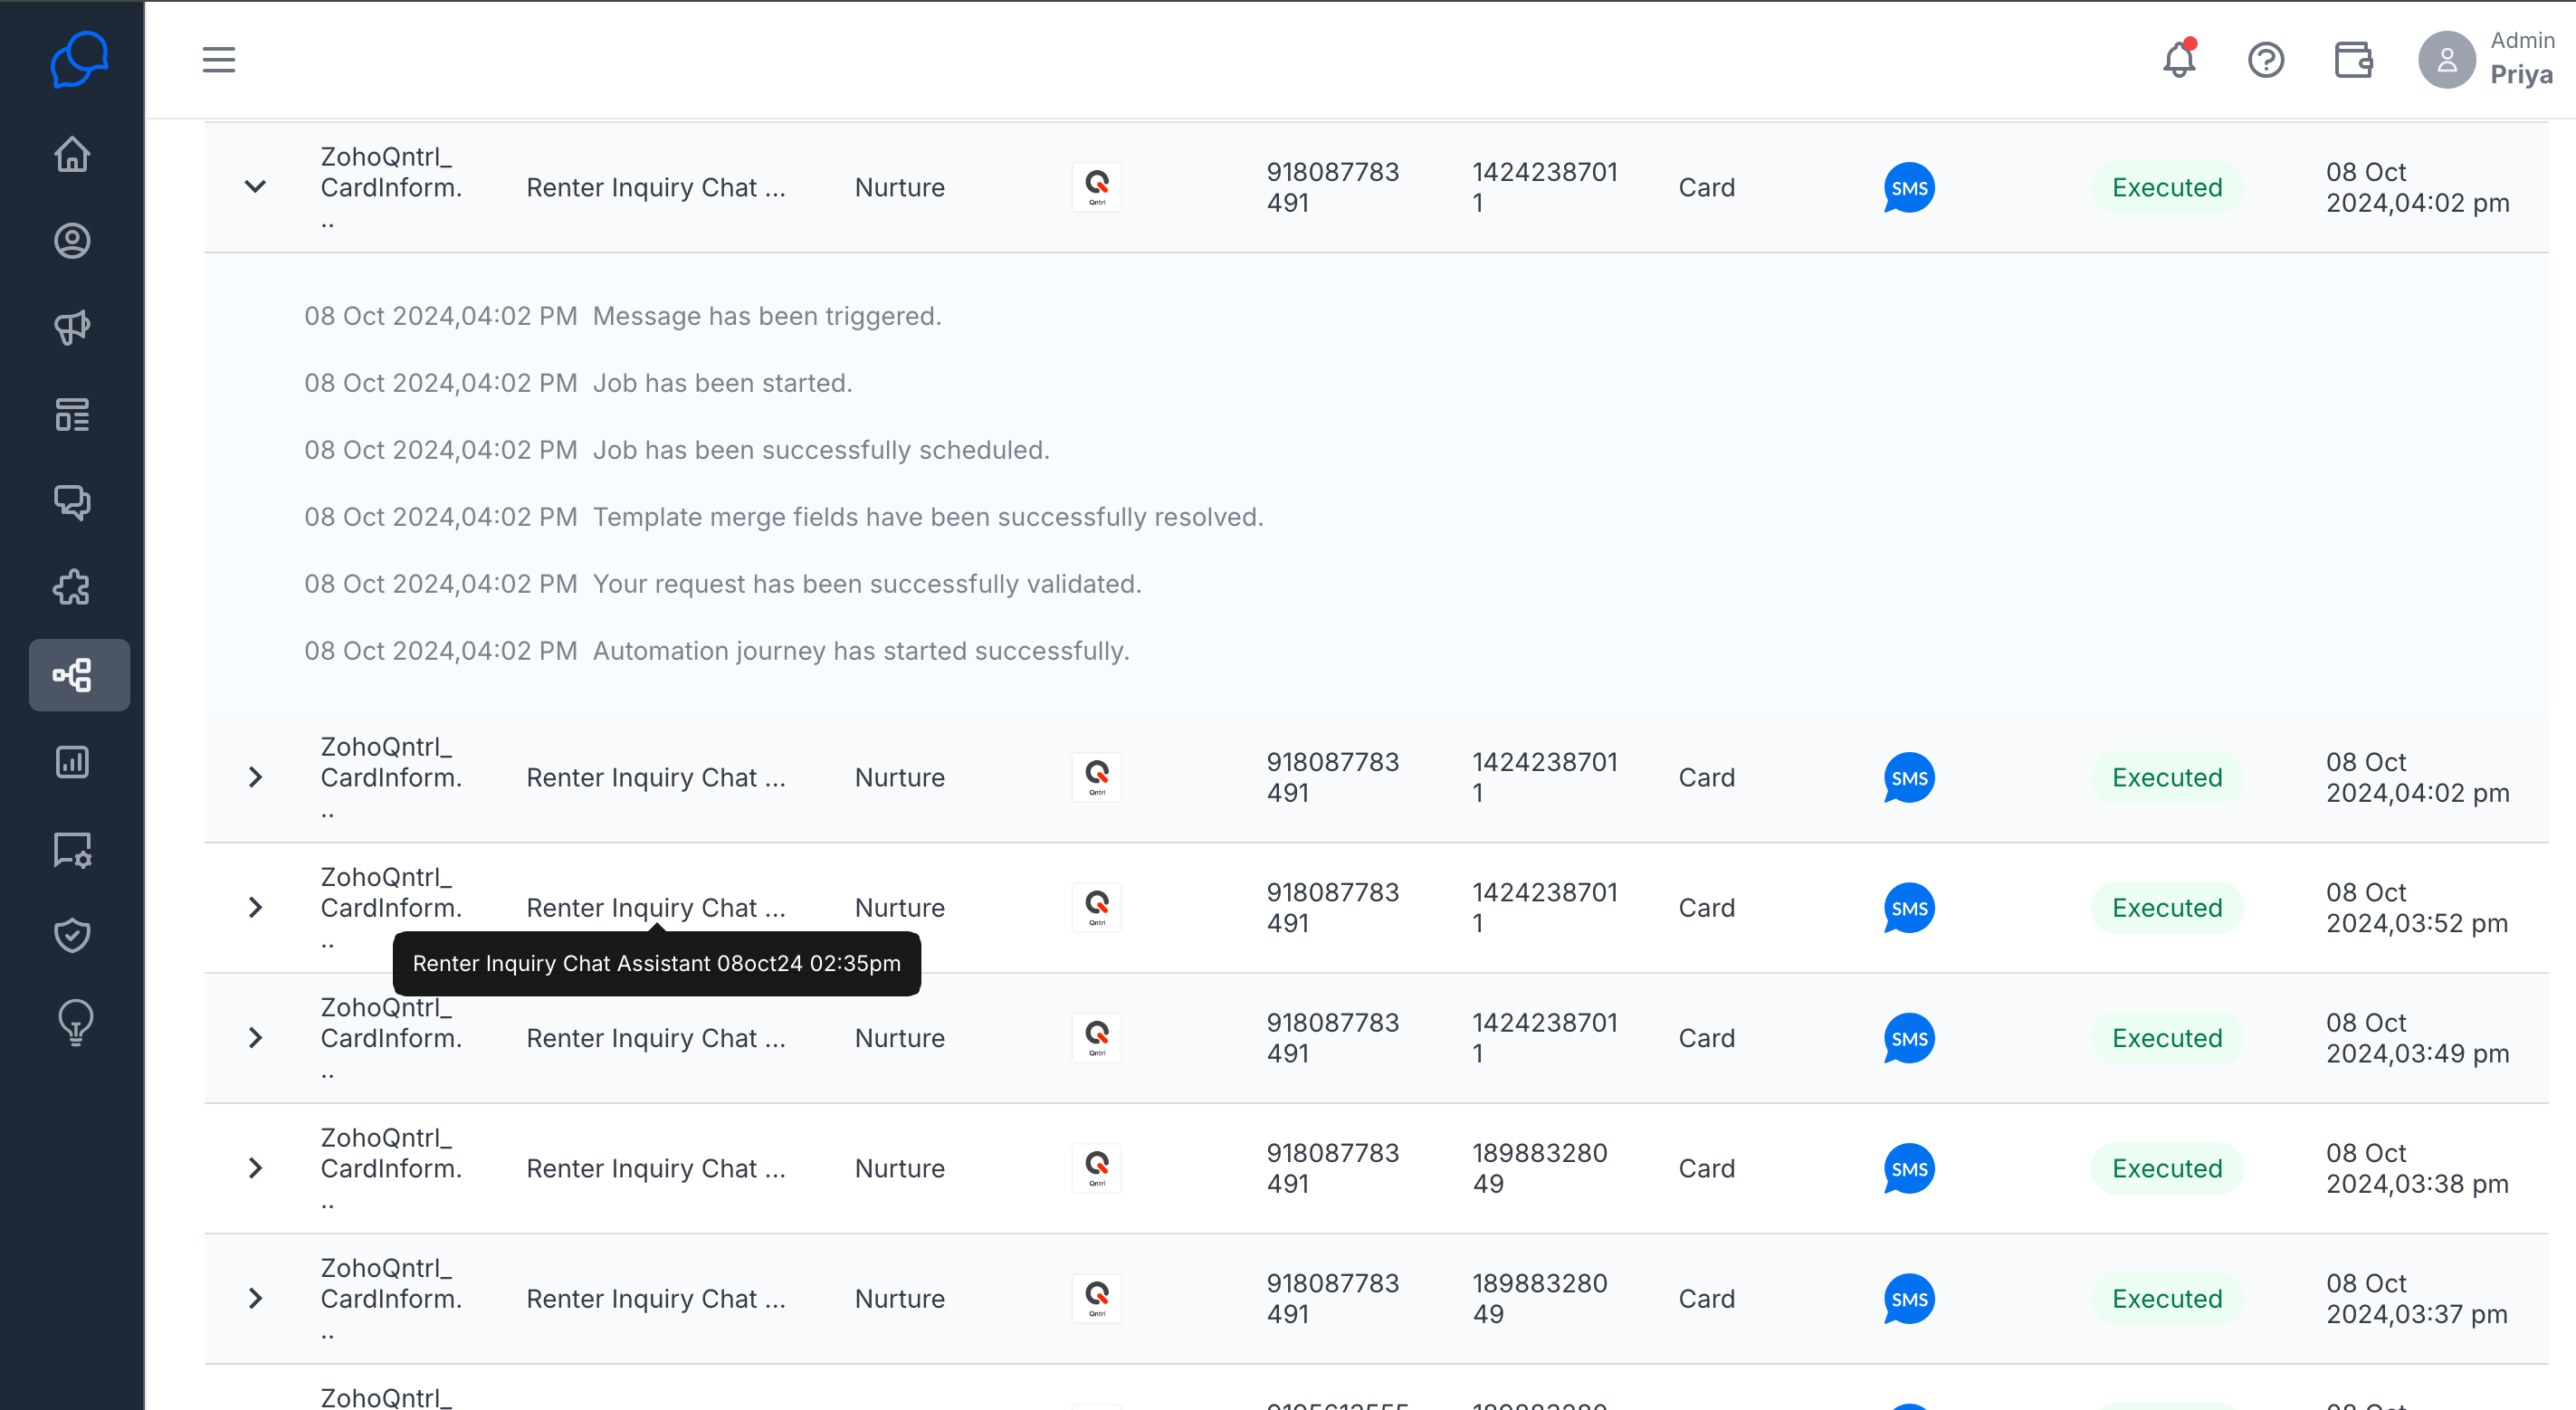2576x1410 pixels.
Task: Open the lightbulb ideas icon in sidebar
Action: [76, 1022]
